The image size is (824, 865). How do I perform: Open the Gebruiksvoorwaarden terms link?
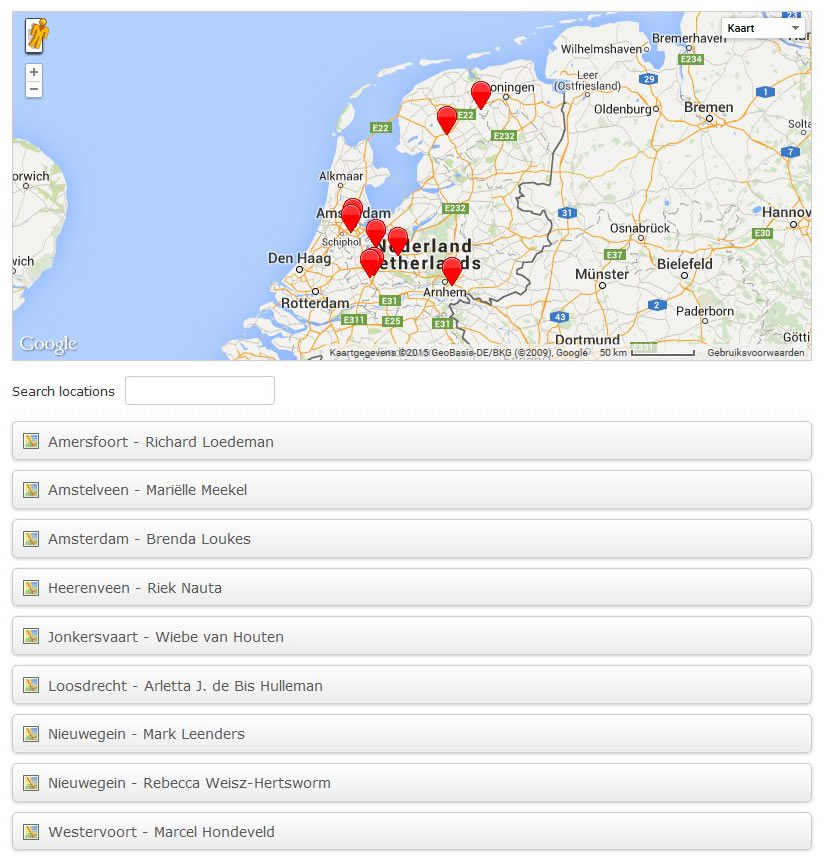click(755, 353)
